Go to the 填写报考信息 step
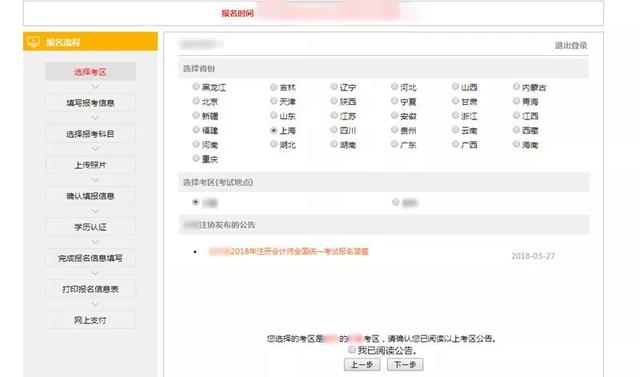640x377 pixels. 90,103
